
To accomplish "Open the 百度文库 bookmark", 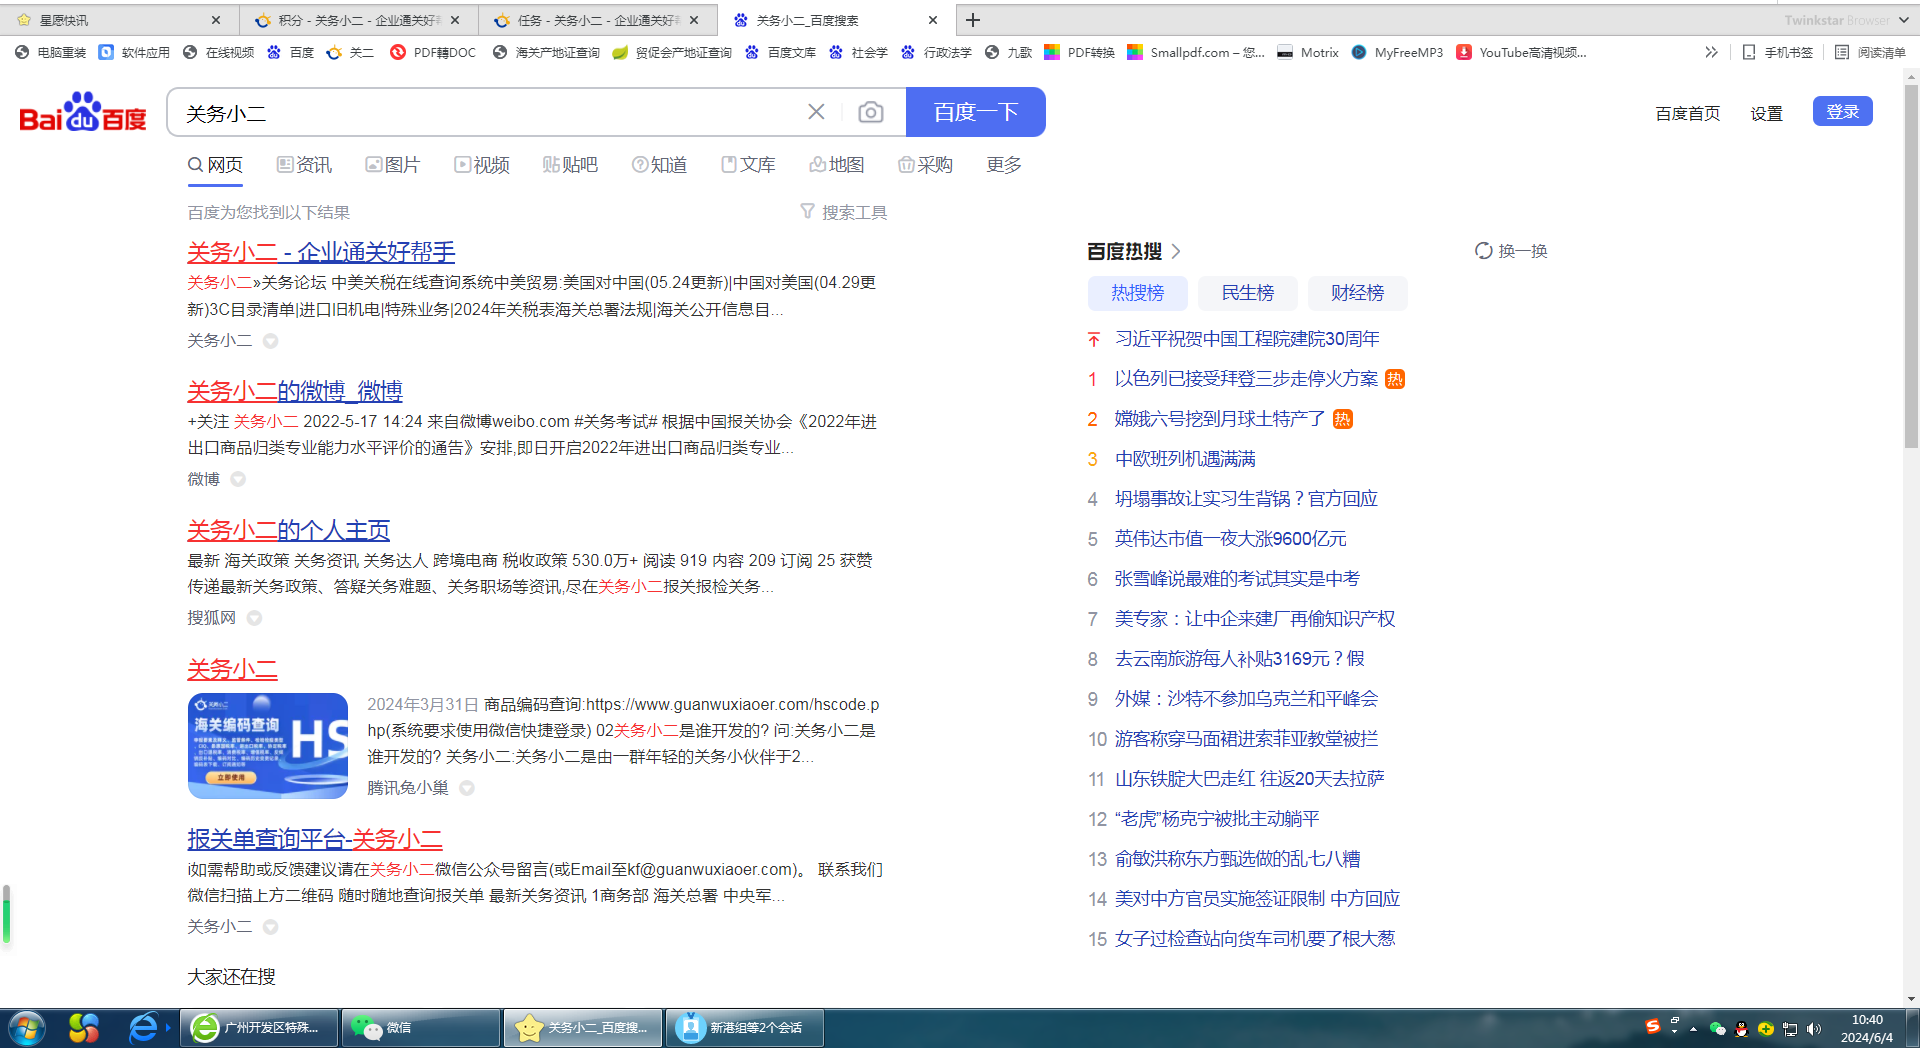I will click(x=781, y=52).
